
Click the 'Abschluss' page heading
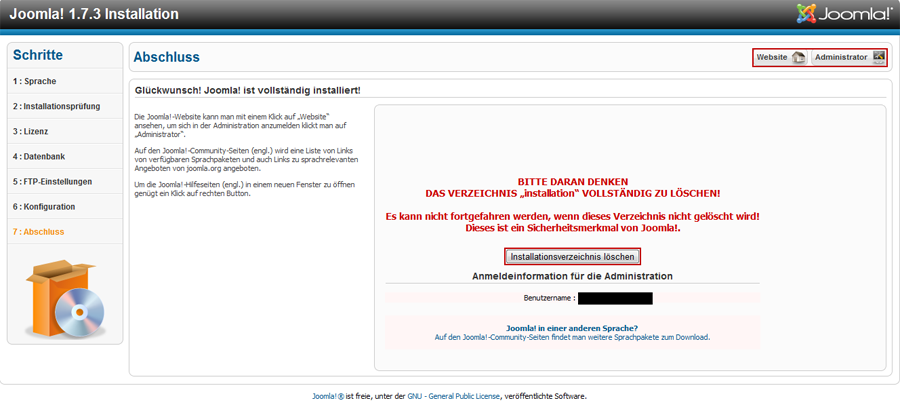click(166, 57)
